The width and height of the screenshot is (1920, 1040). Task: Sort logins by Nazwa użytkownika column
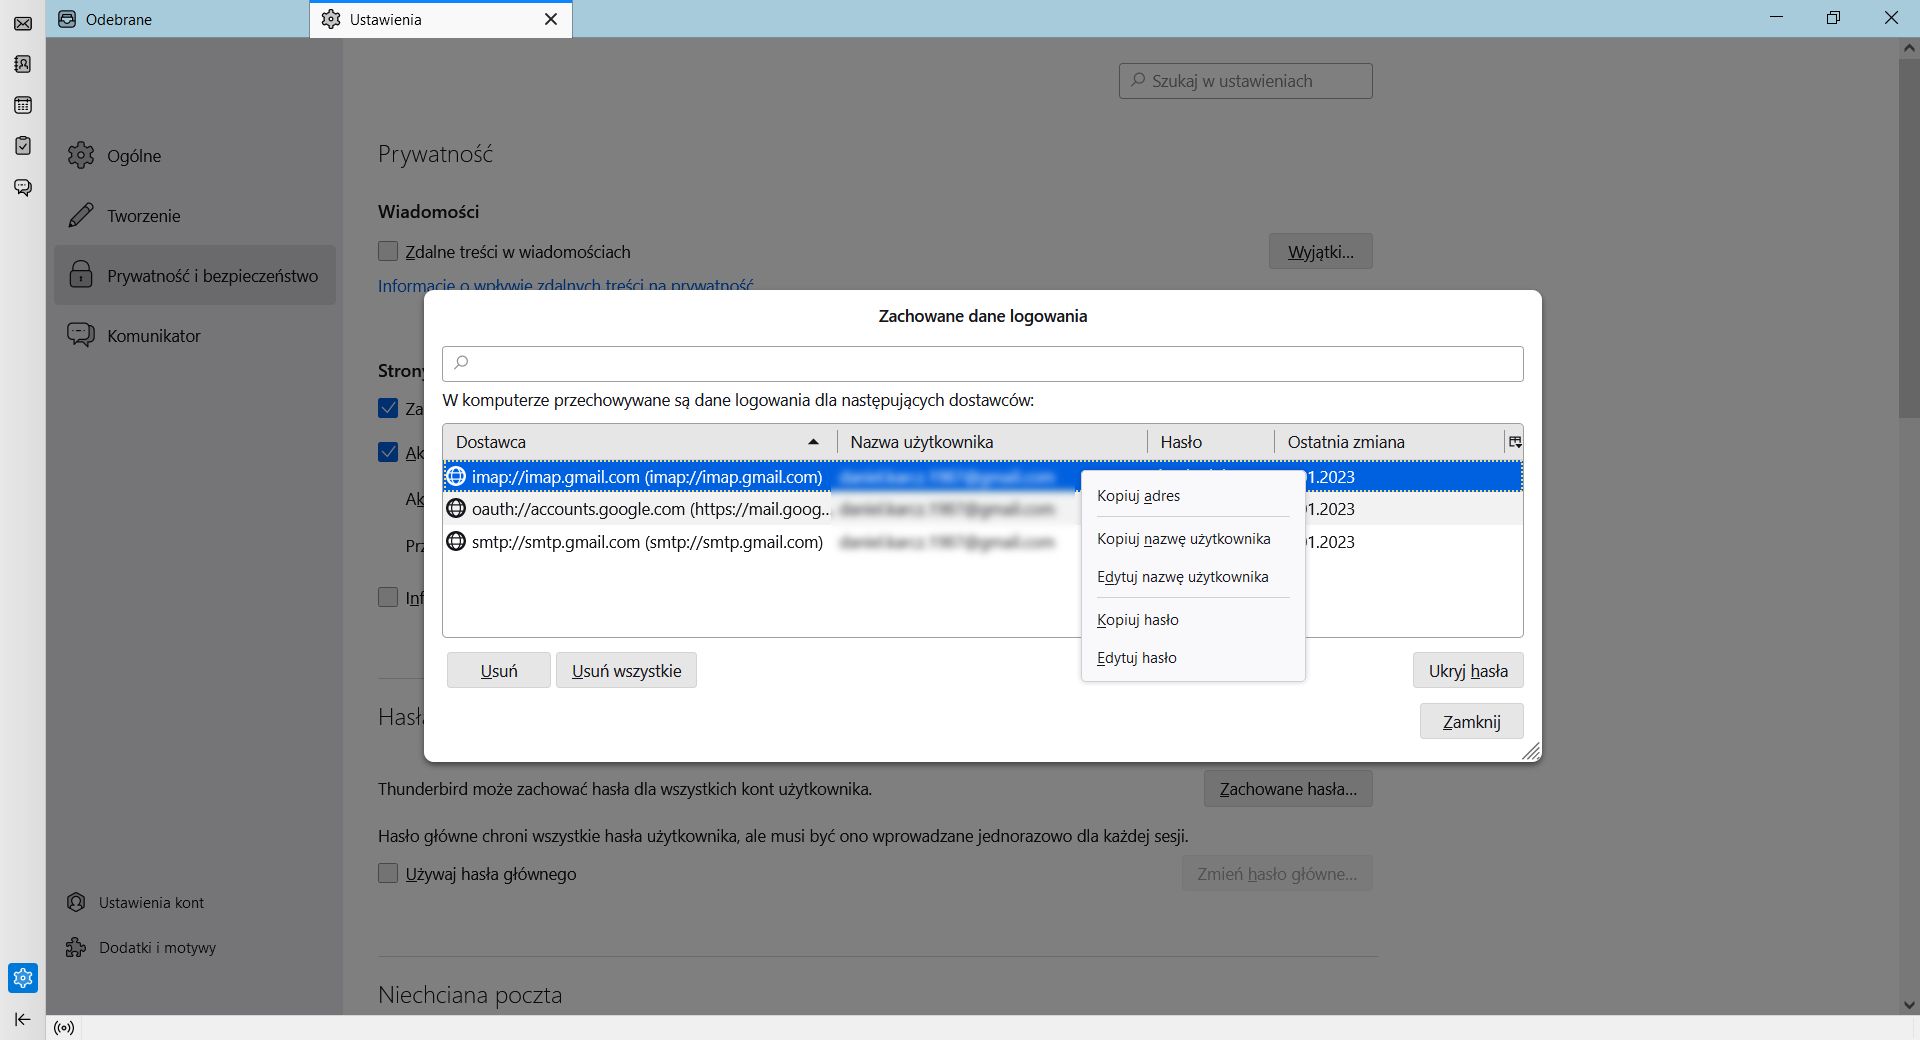(992, 442)
